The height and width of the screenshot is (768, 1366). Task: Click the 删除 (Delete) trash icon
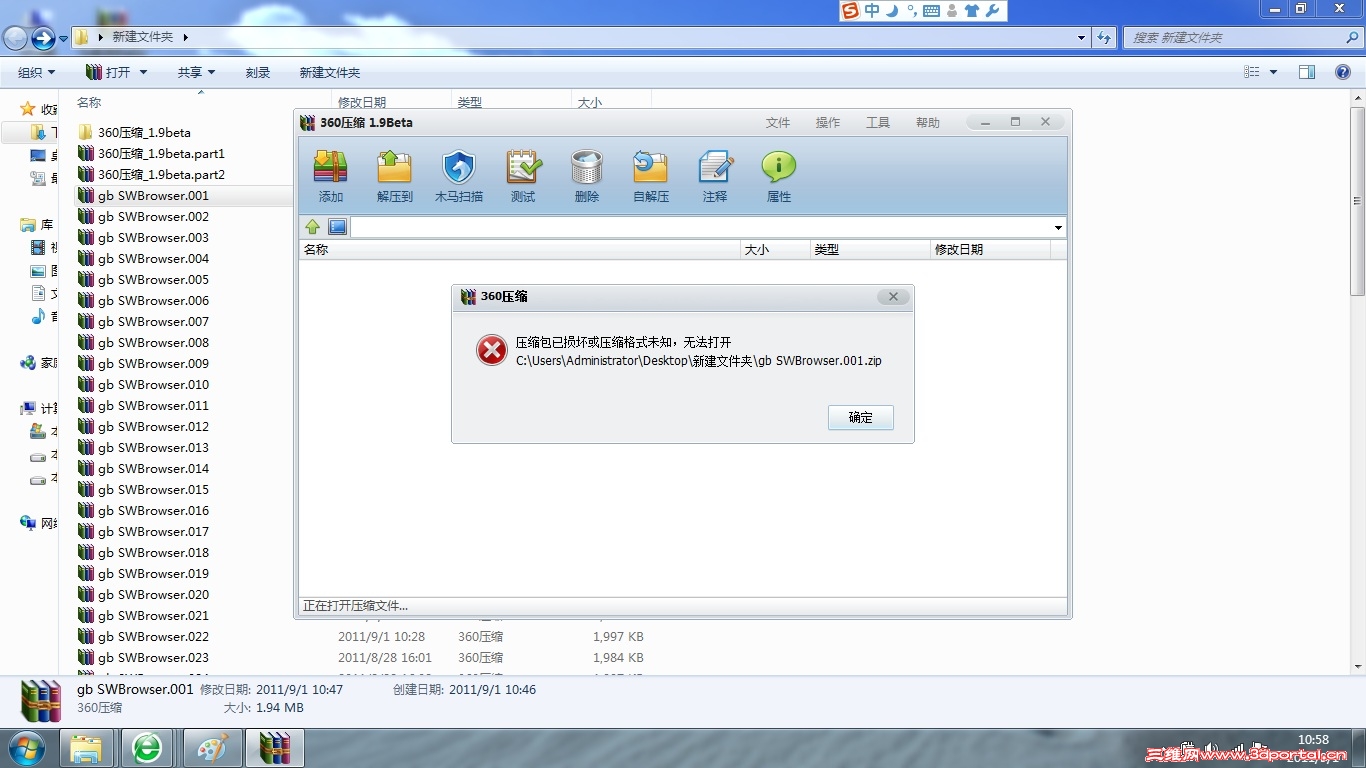(587, 175)
